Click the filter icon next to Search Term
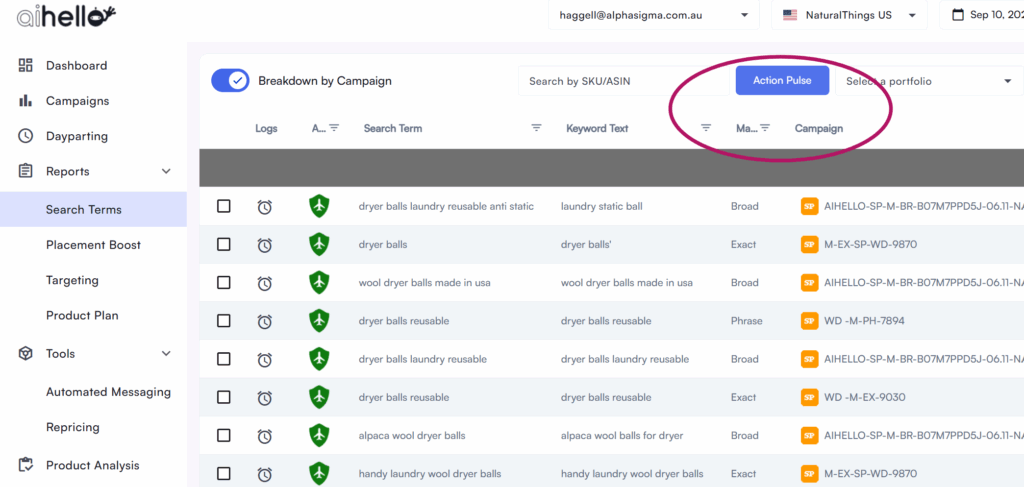Viewport: 1024px width, 487px height. click(536, 128)
